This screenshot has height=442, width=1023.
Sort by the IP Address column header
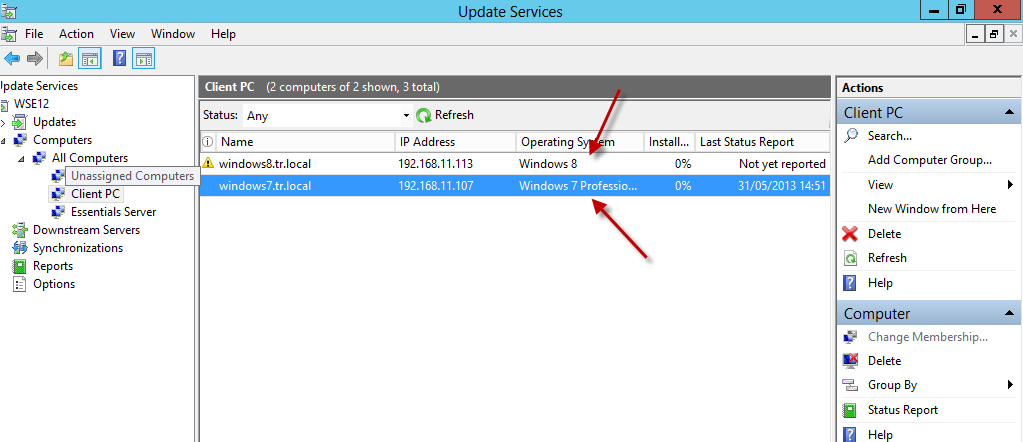427,142
